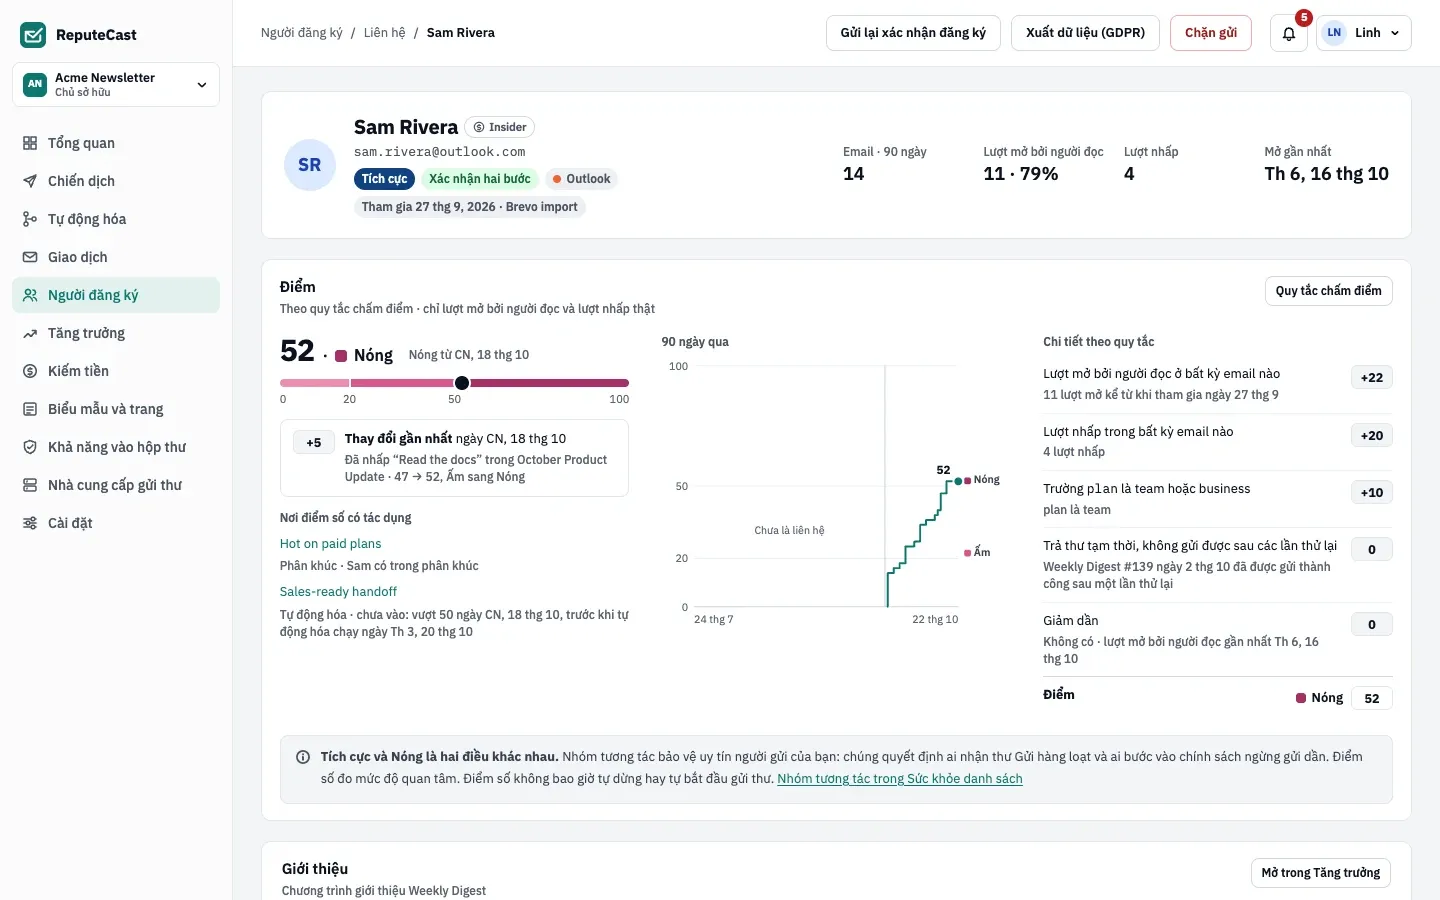Click the +5 recent change badge
This screenshot has width=1440, height=900.
point(314,443)
